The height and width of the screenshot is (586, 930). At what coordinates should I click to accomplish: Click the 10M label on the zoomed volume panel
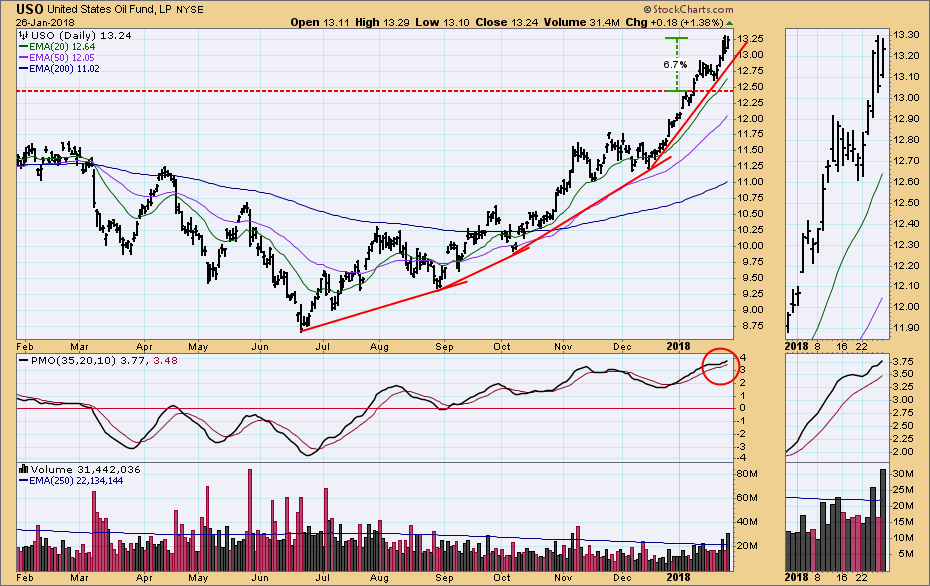tap(903, 538)
